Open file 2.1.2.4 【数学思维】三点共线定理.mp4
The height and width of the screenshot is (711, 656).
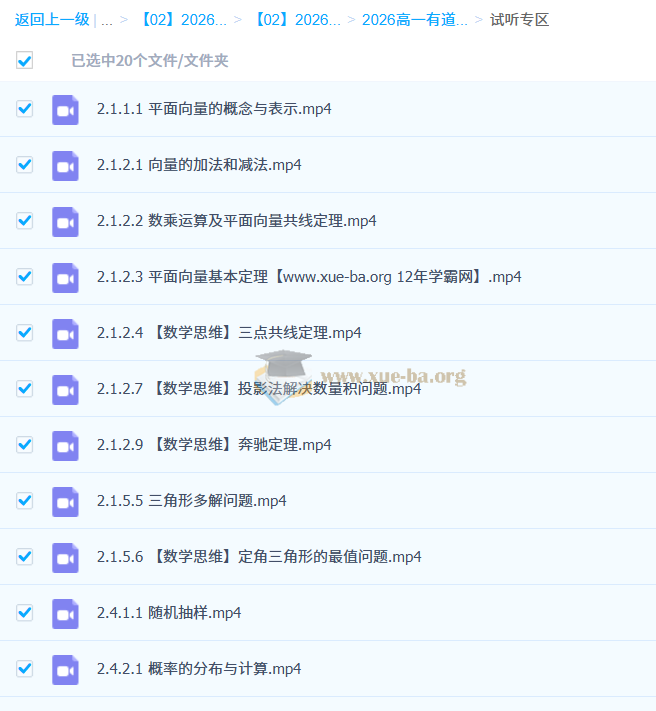(x=229, y=333)
